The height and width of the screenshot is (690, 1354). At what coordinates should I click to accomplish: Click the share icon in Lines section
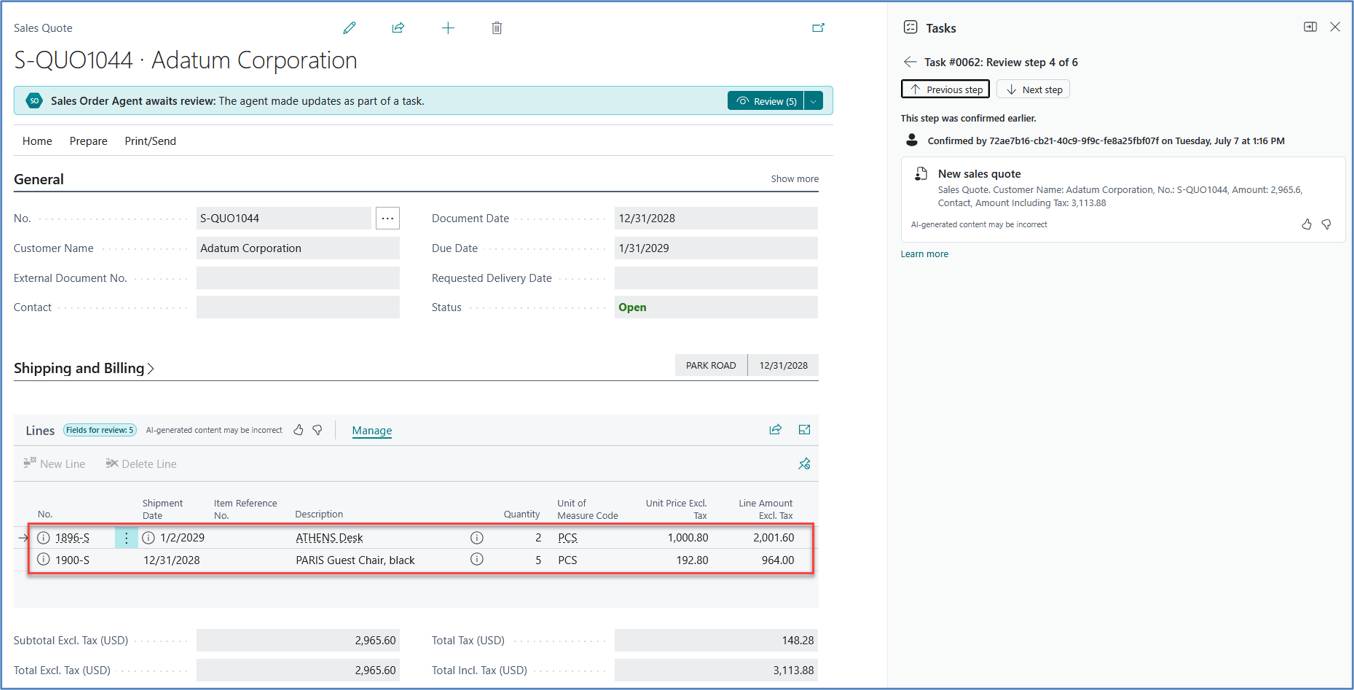point(775,430)
